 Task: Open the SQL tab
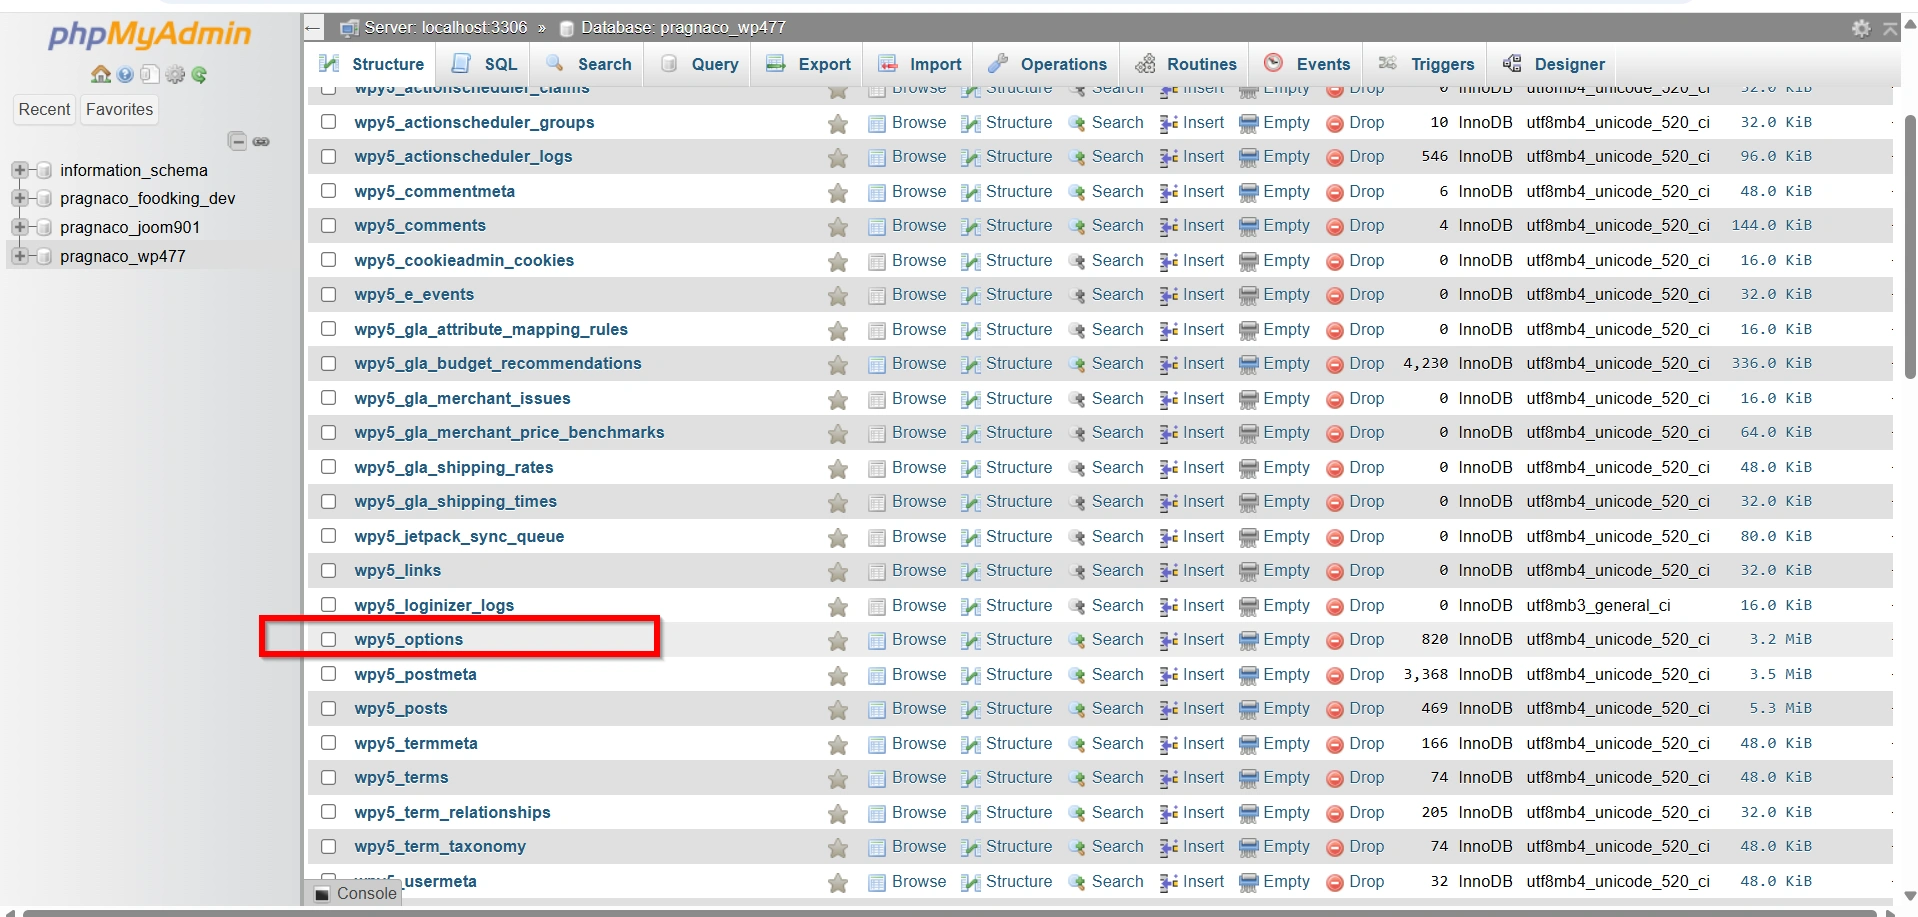(485, 64)
